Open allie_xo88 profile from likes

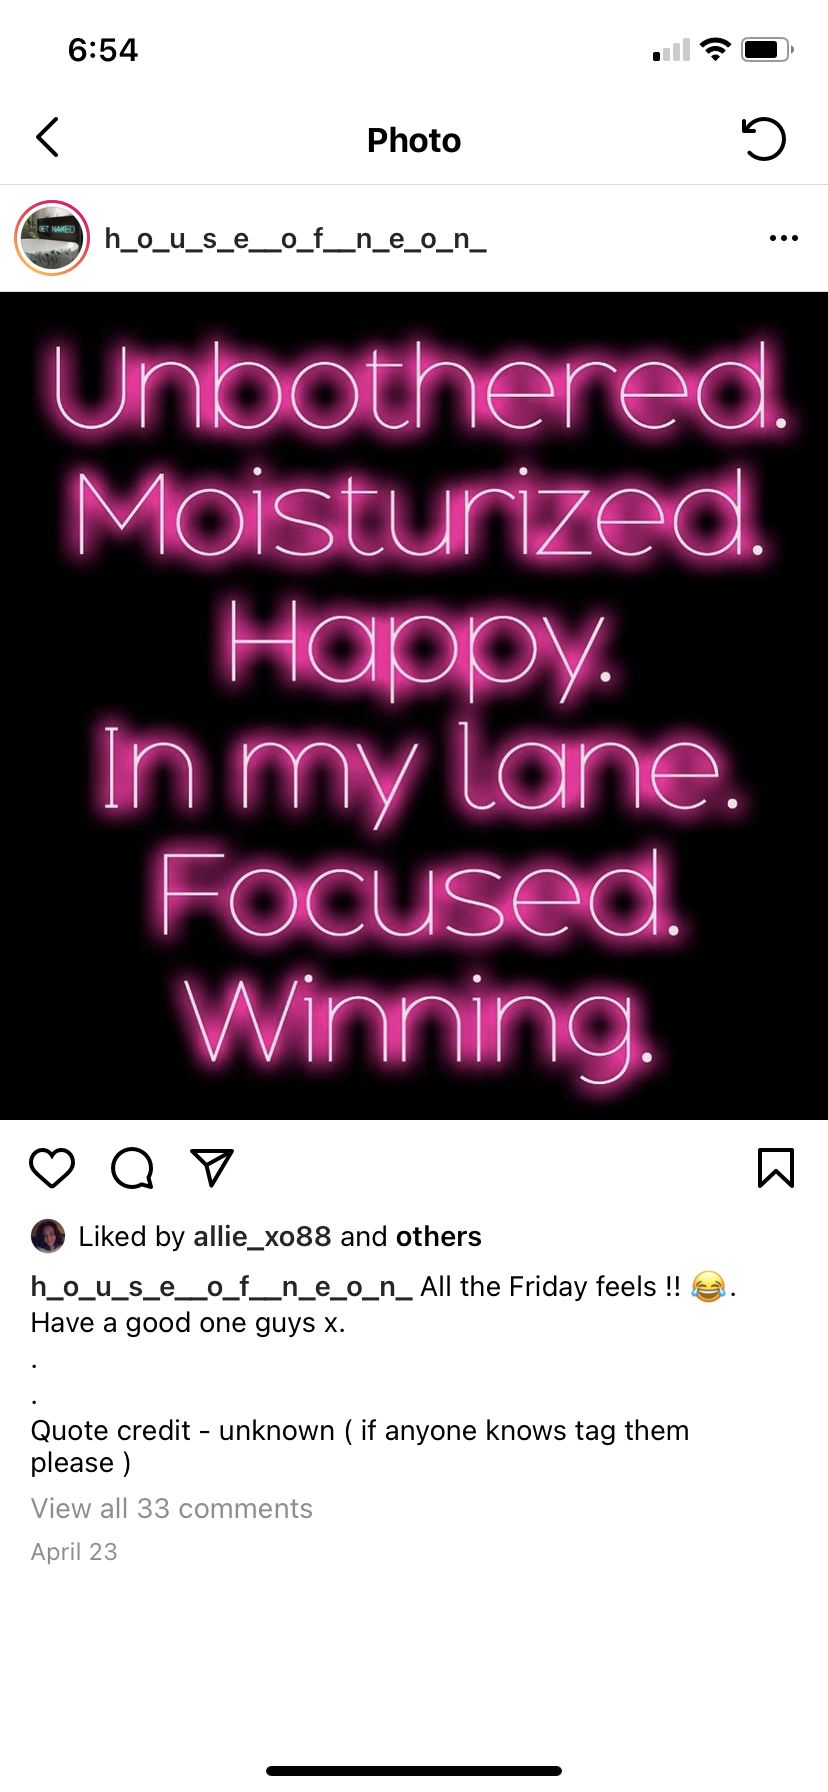(262, 1237)
